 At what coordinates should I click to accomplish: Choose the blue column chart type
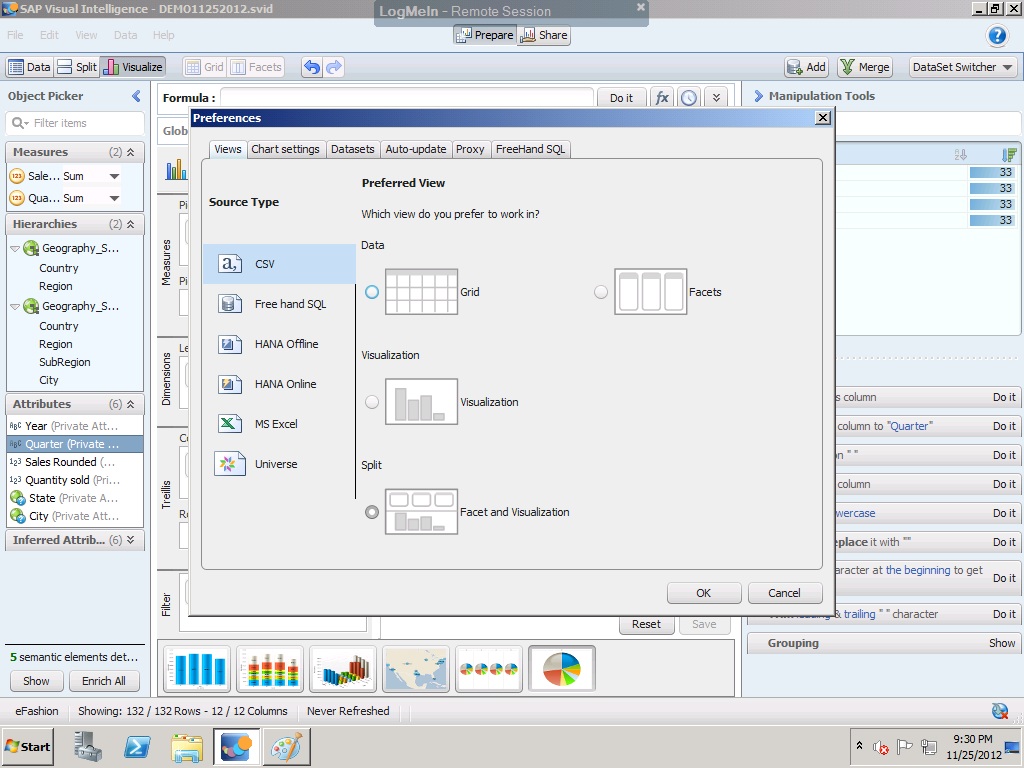197,669
